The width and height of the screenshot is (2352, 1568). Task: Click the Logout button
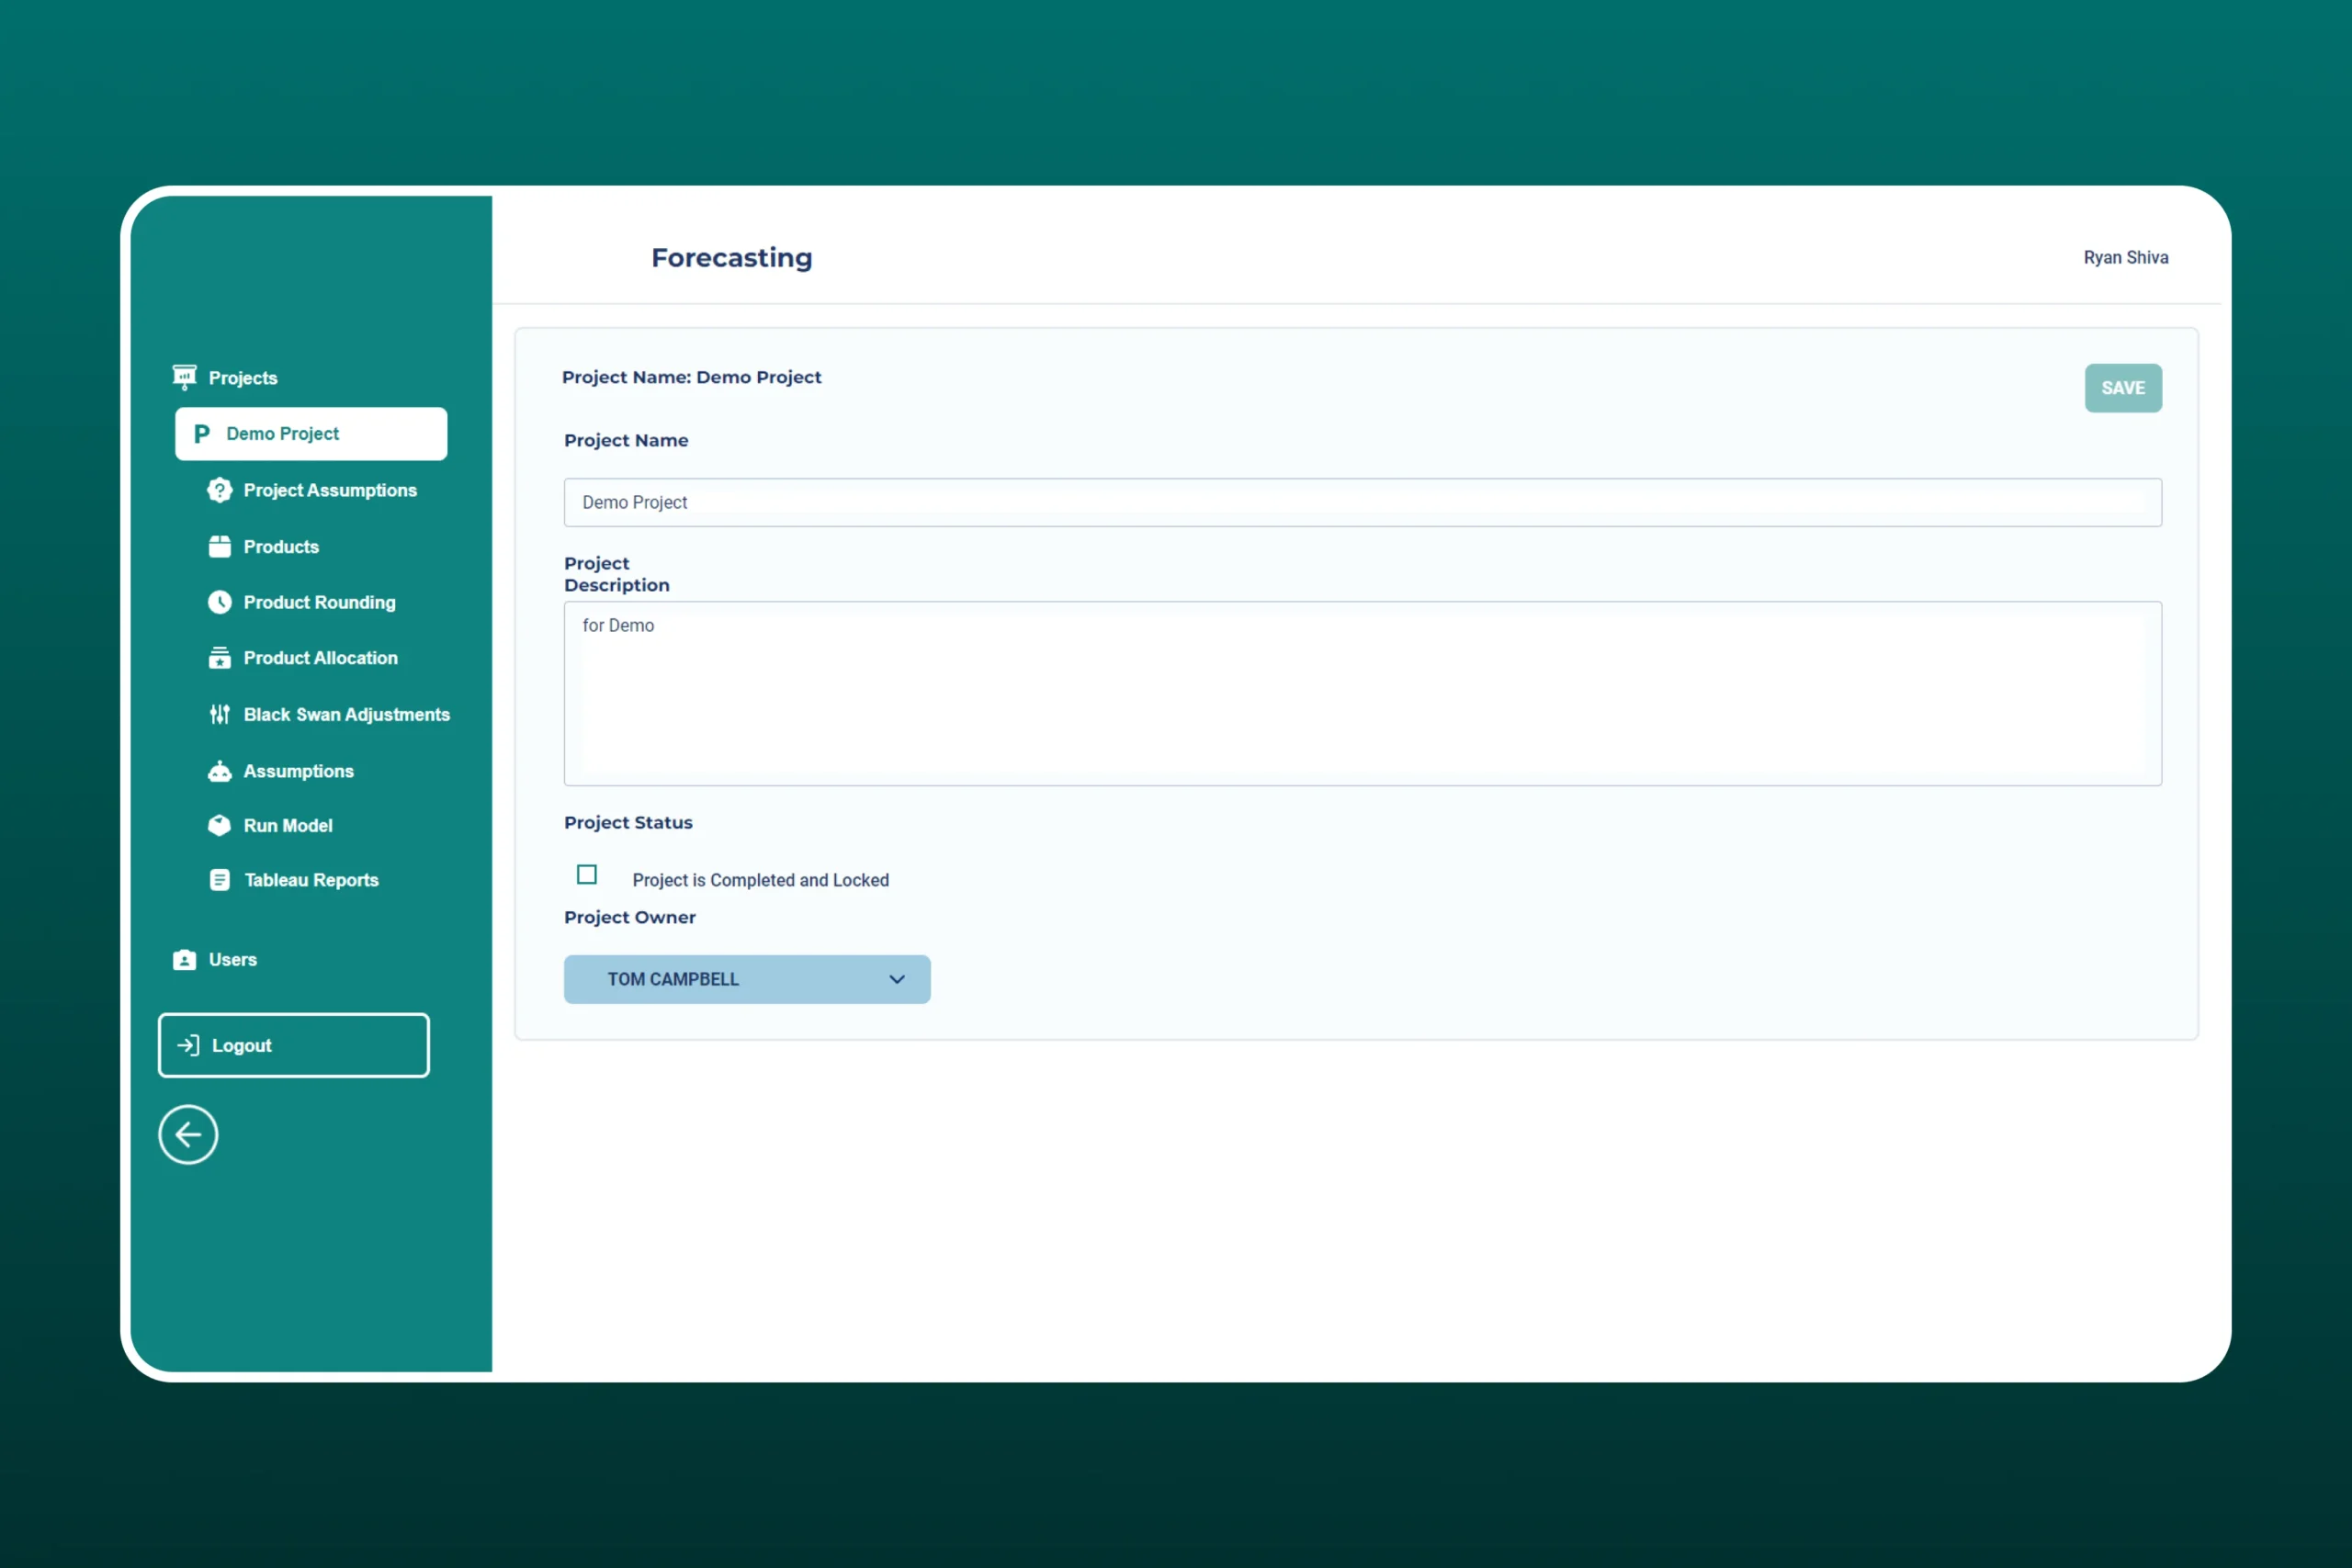coord(294,1045)
